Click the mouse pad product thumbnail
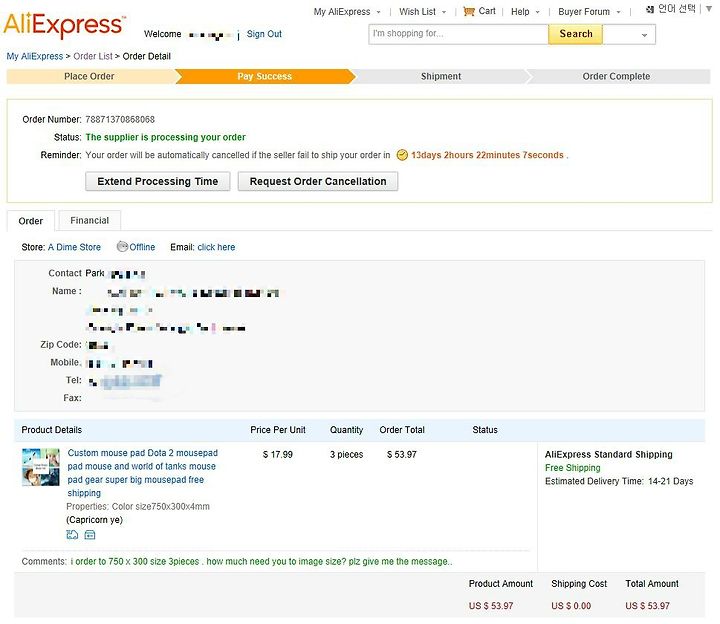The height and width of the screenshot is (624, 720). pyautogui.click(x=41, y=467)
